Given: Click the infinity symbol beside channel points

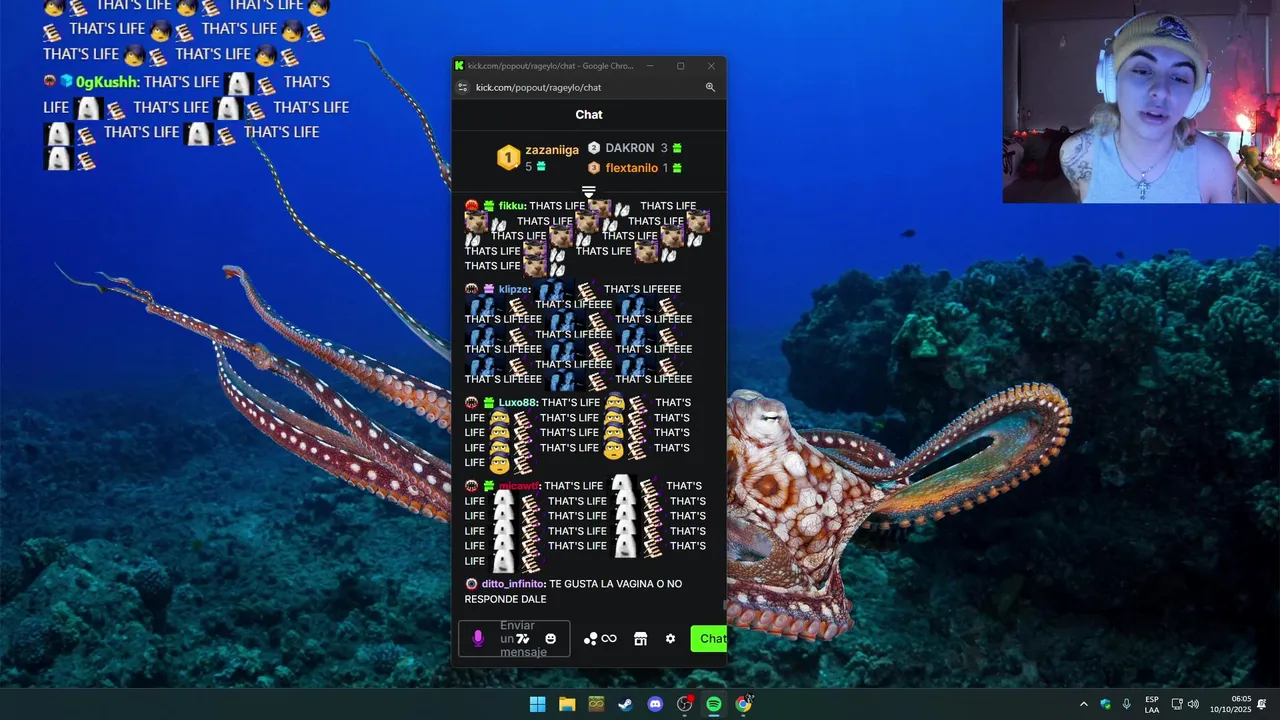Looking at the screenshot, I should click(x=609, y=639).
